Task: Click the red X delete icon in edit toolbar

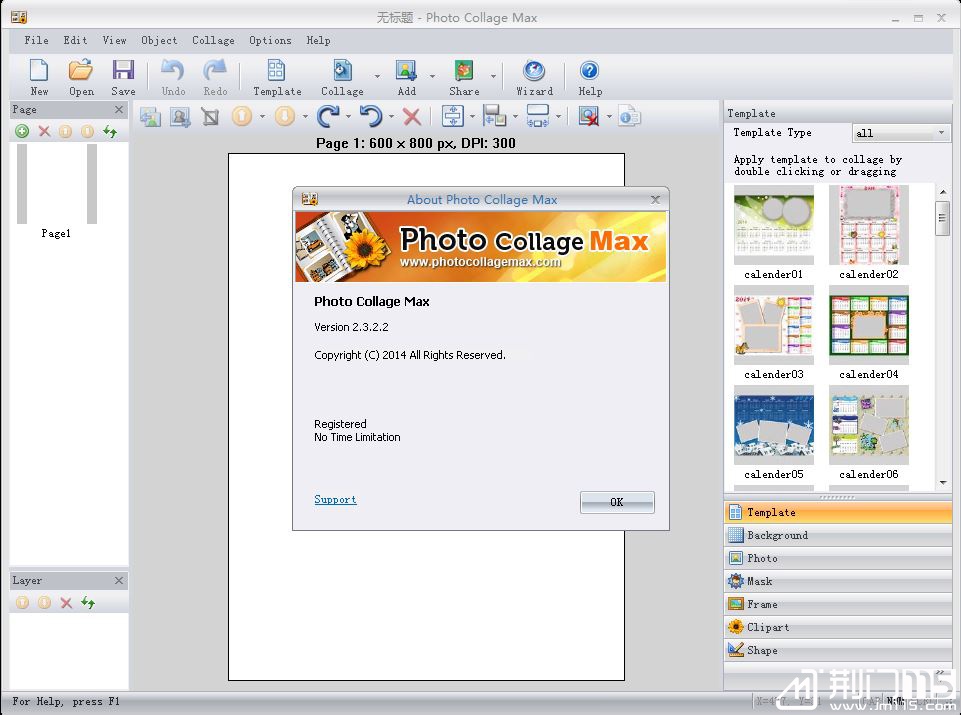Action: pos(412,116)
